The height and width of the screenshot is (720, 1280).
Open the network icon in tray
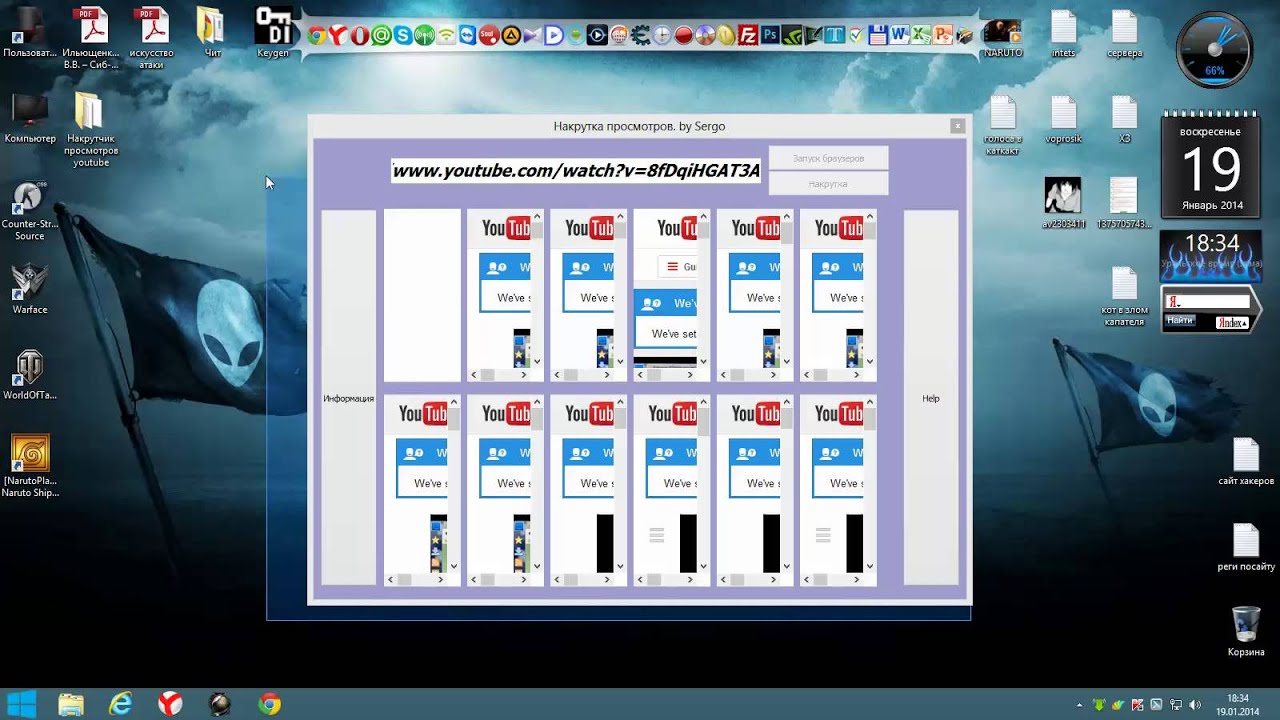(1176, 705)
